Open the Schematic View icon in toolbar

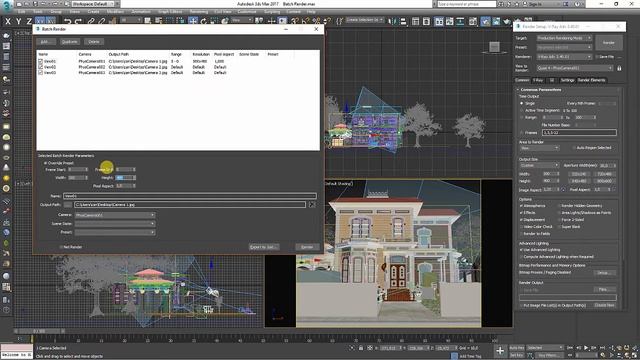pos(460,21)
